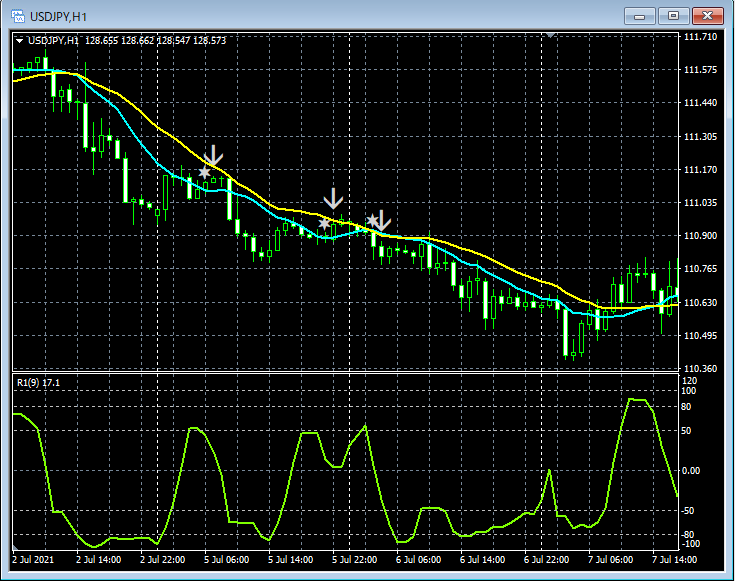The width and height of the screenshot is (736, 581).
Task: Click the 111.170 price scale label
Action: 700,169
